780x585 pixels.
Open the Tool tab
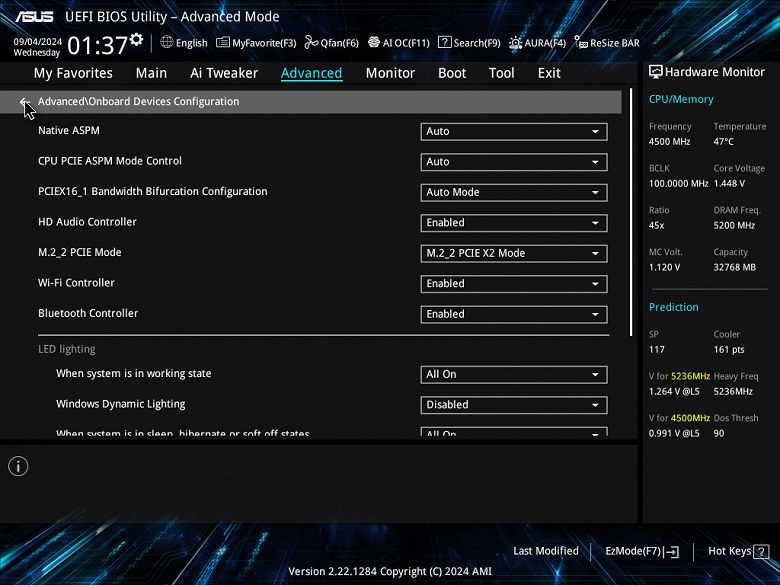501,73
